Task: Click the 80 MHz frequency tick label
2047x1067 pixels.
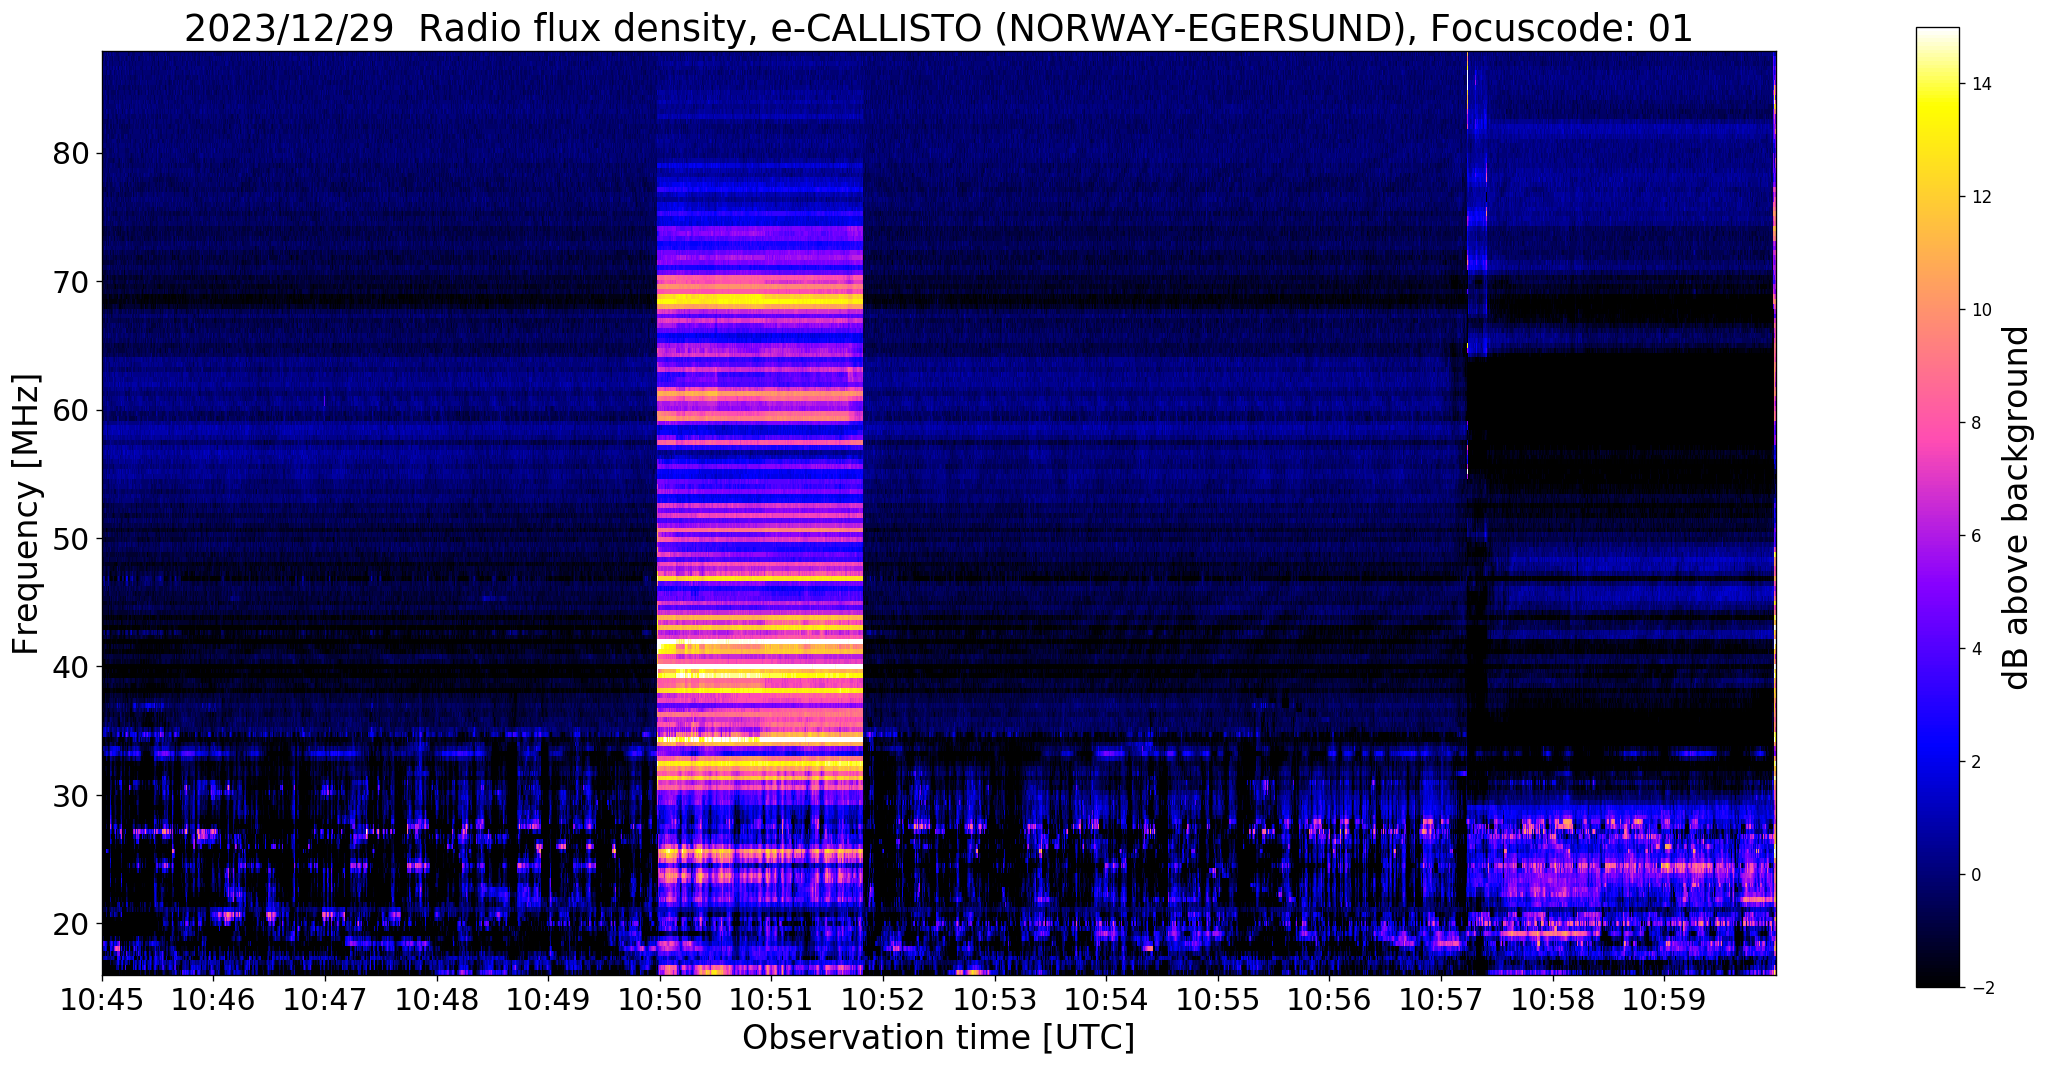Action: (70, 154)
